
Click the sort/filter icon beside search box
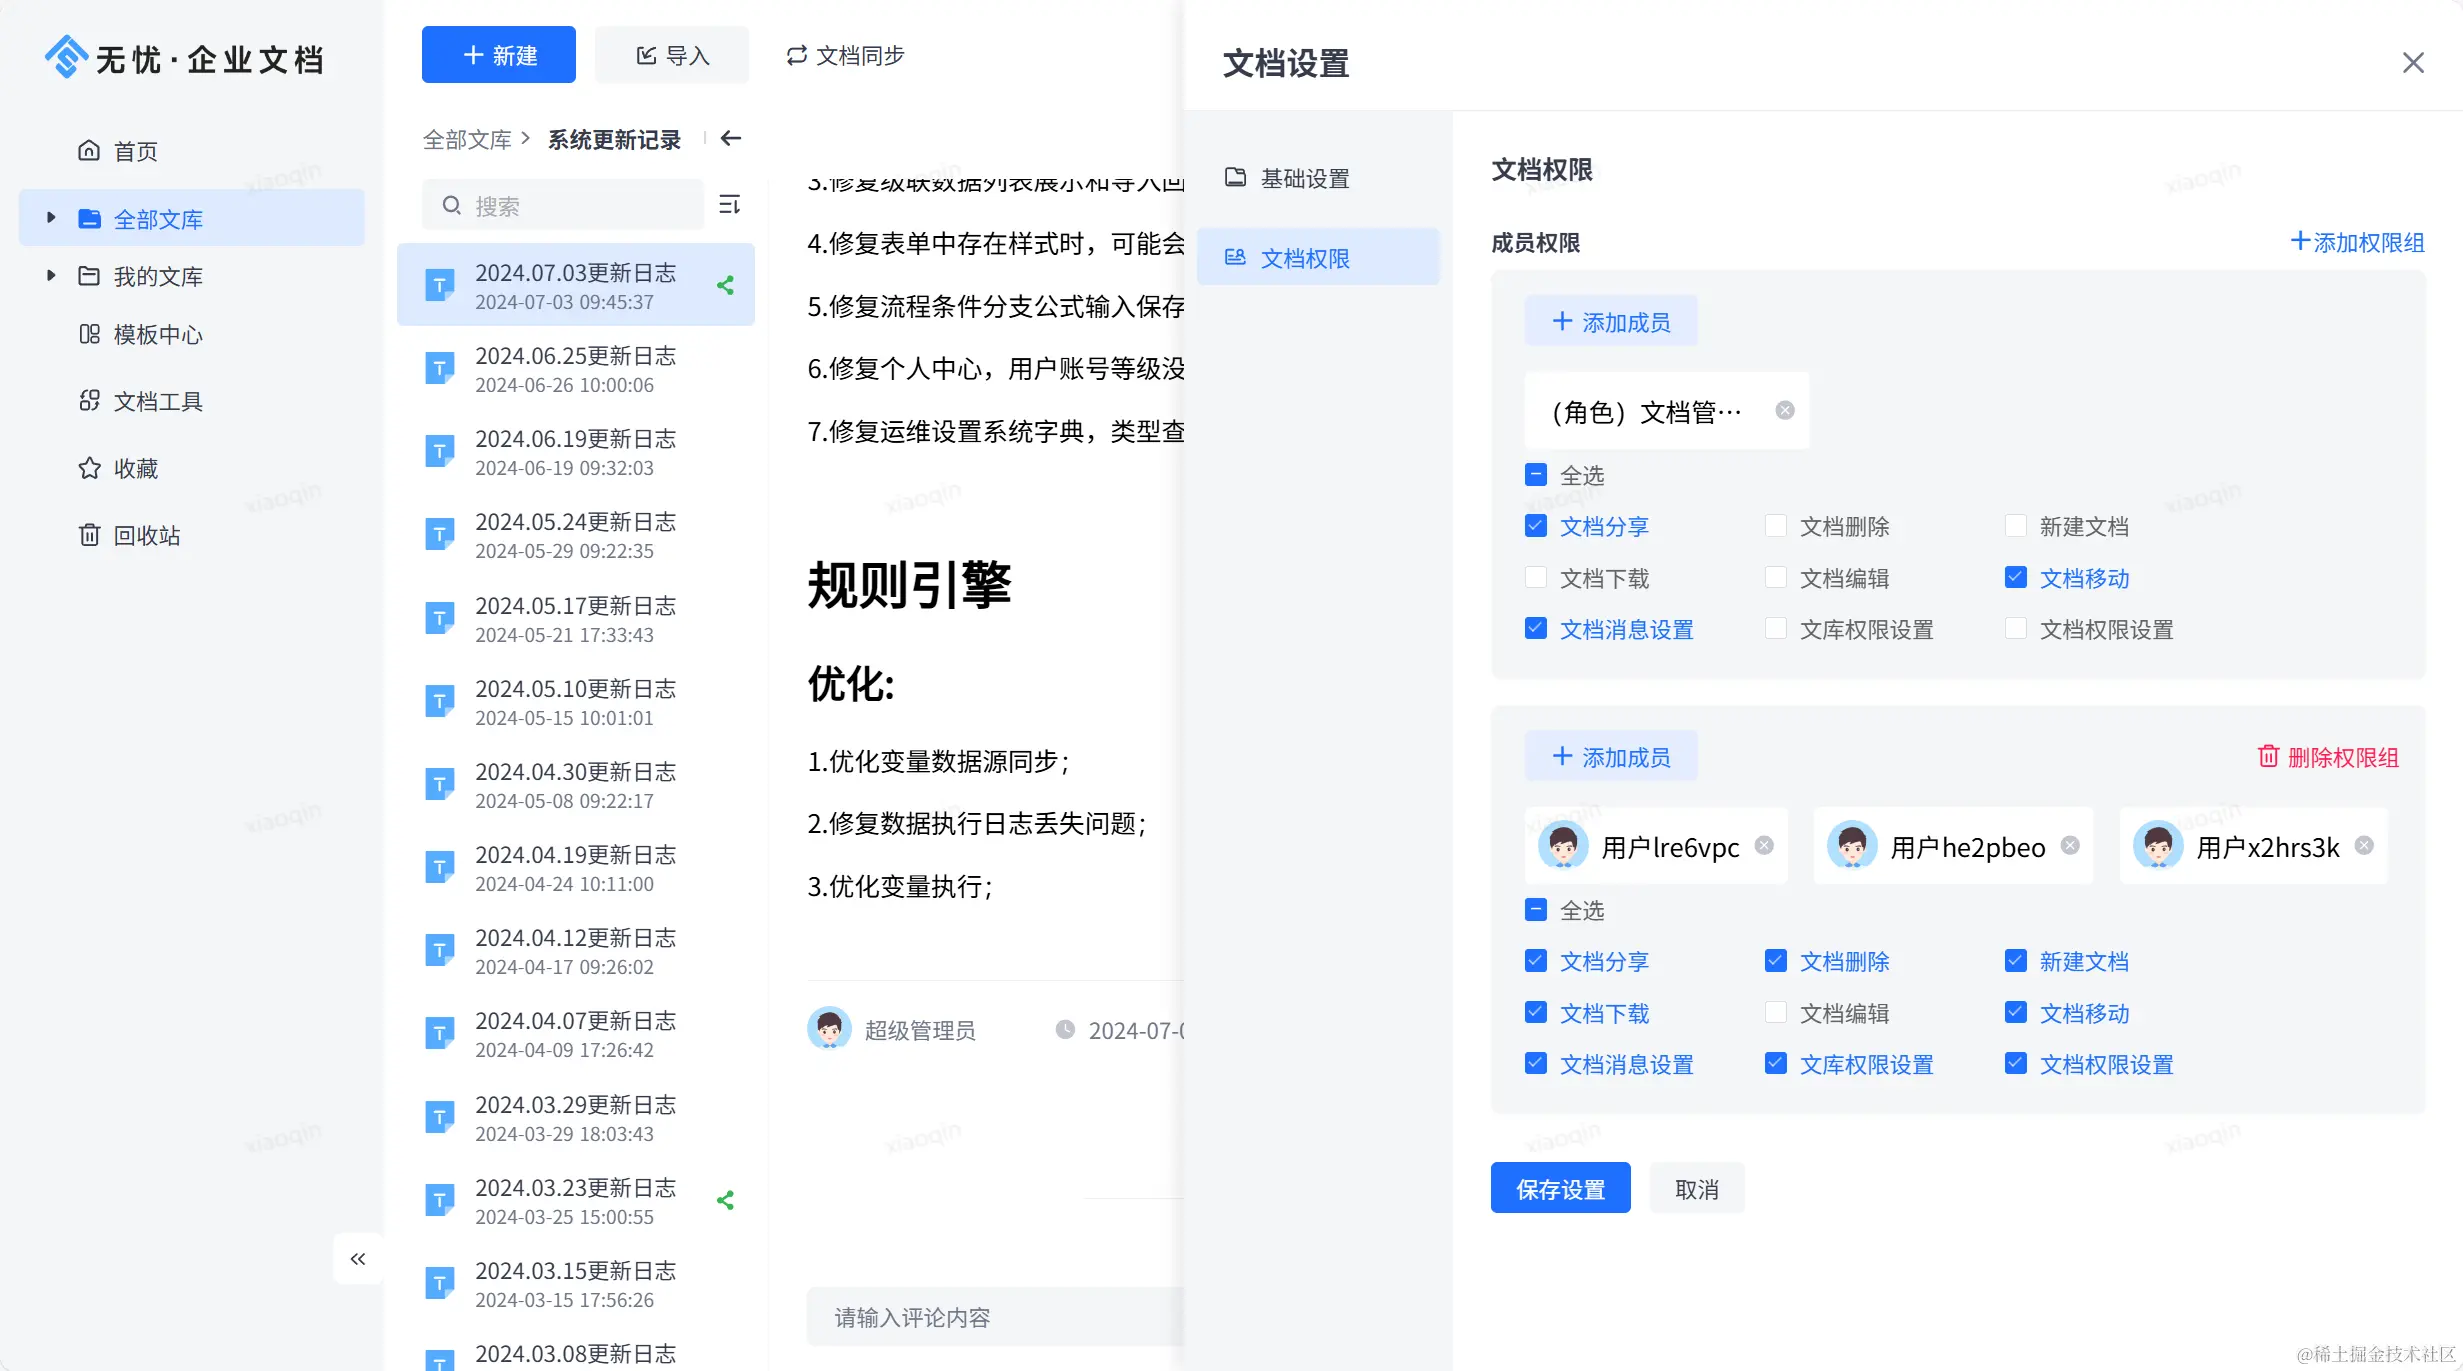729,205
